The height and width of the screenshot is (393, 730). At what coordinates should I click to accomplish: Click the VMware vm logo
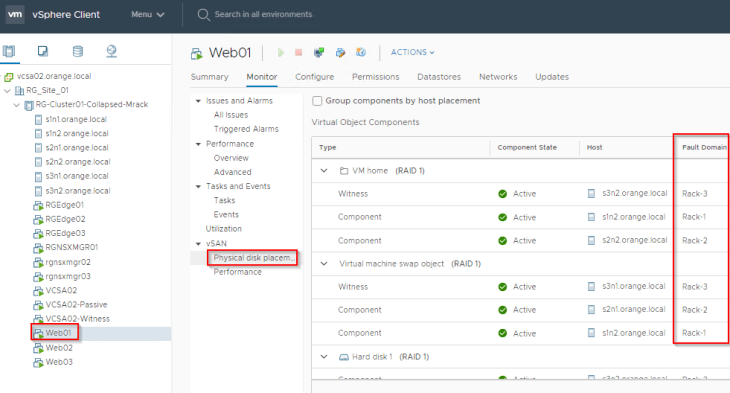pos(15,14)
